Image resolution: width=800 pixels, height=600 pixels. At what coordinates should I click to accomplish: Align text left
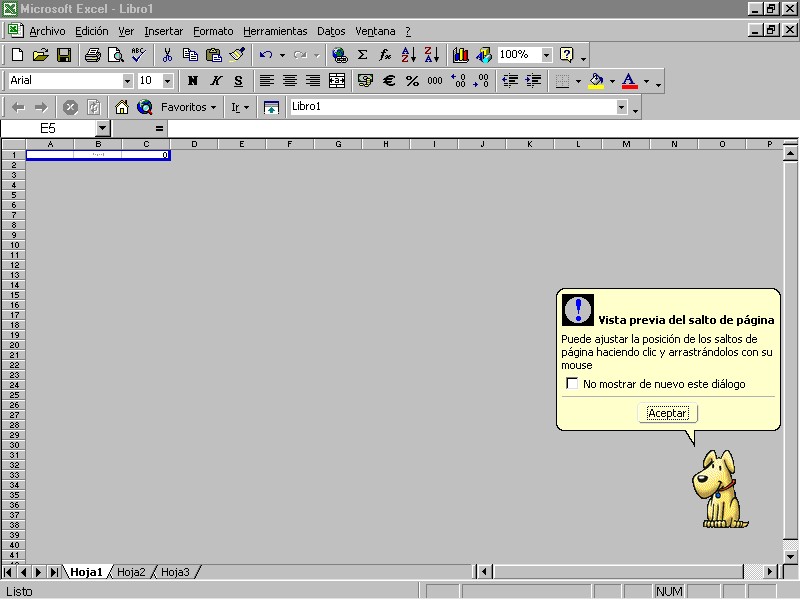click(x=266, y=81)
